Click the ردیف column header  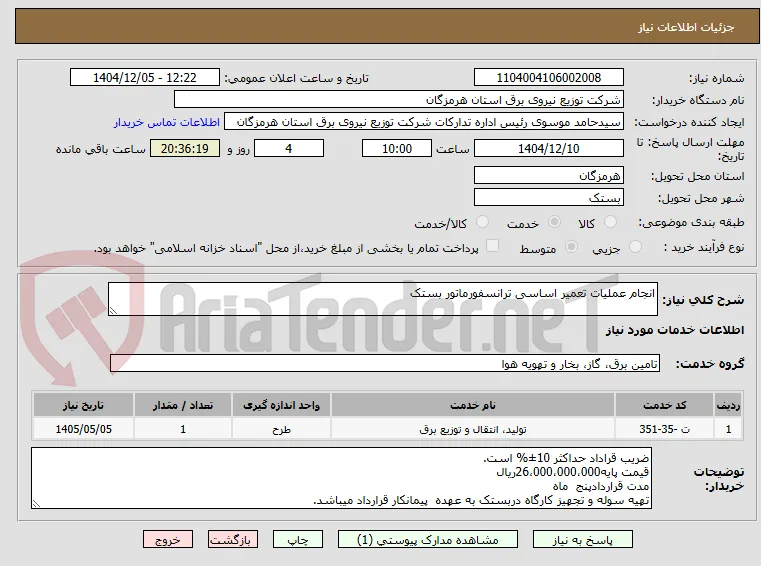point(728,405)
